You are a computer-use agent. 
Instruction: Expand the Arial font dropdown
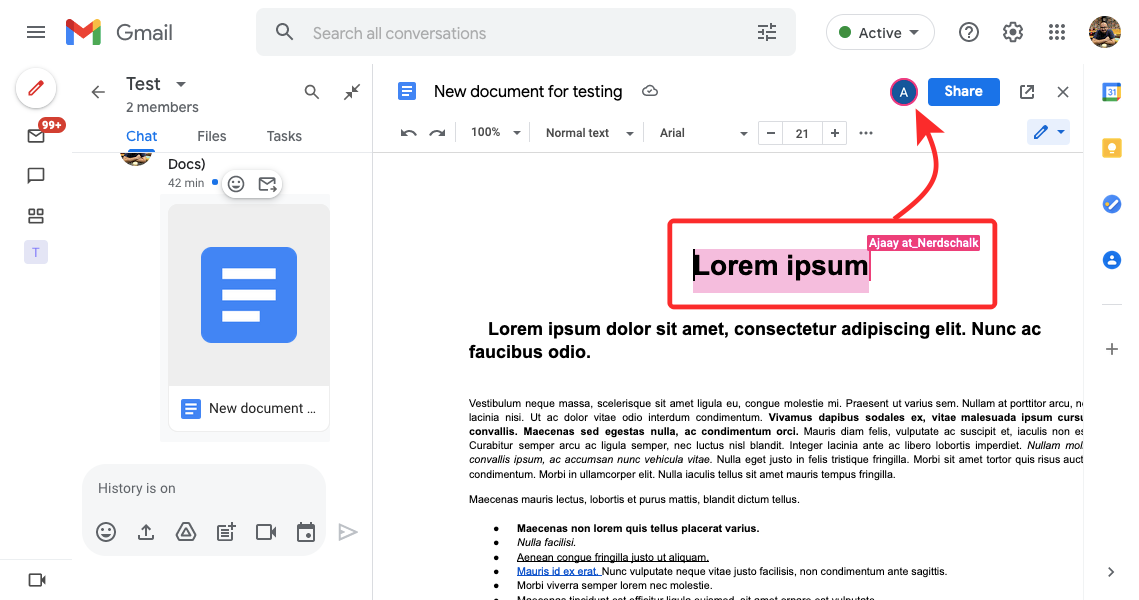(703, 133)
